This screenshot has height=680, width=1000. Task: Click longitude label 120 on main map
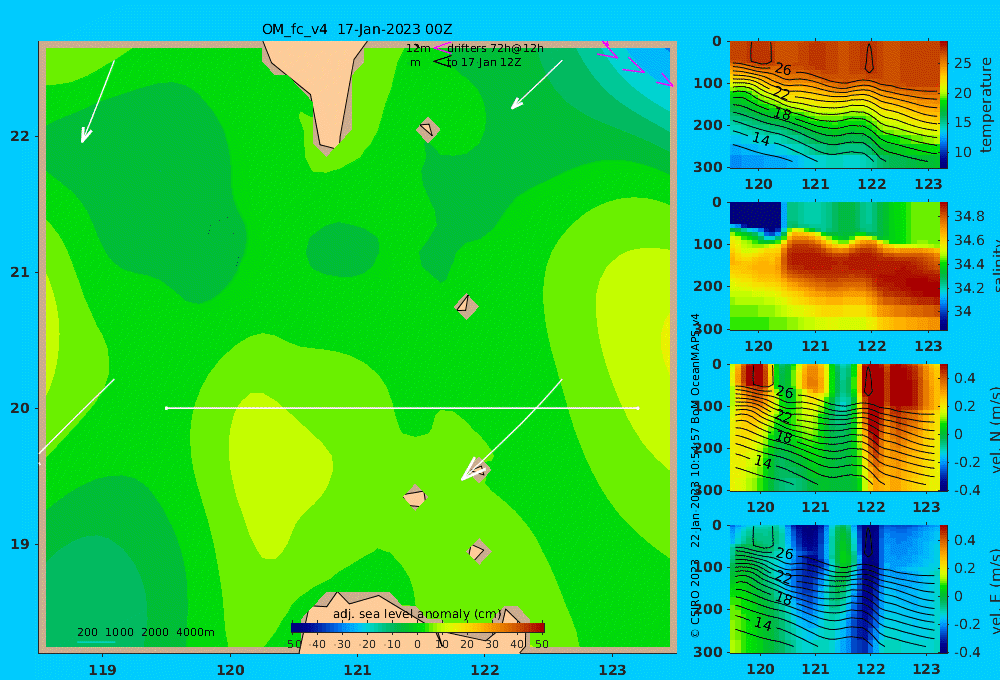tap(230, 670)
